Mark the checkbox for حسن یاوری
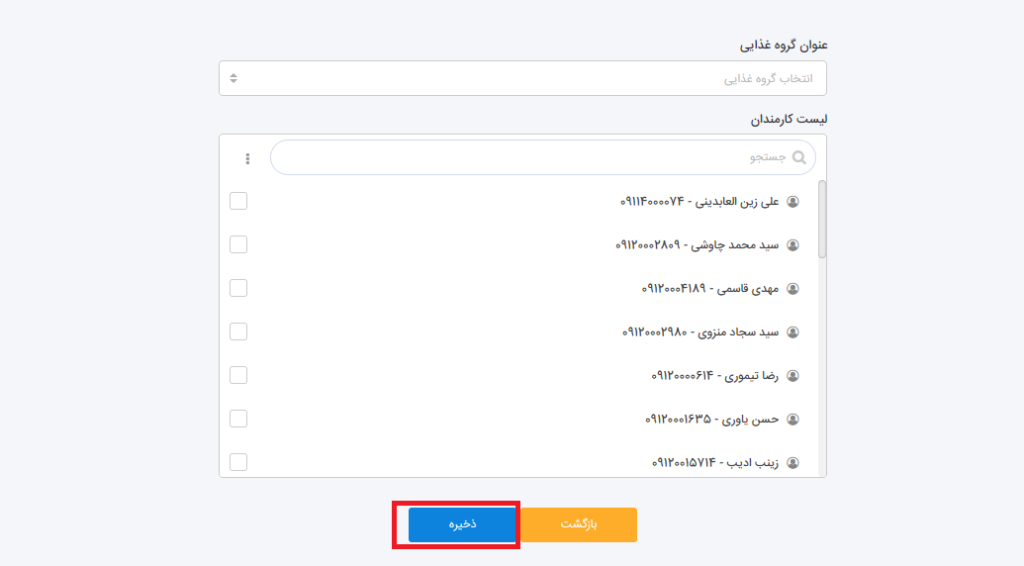1024x566 pixels. pos(239,419)
